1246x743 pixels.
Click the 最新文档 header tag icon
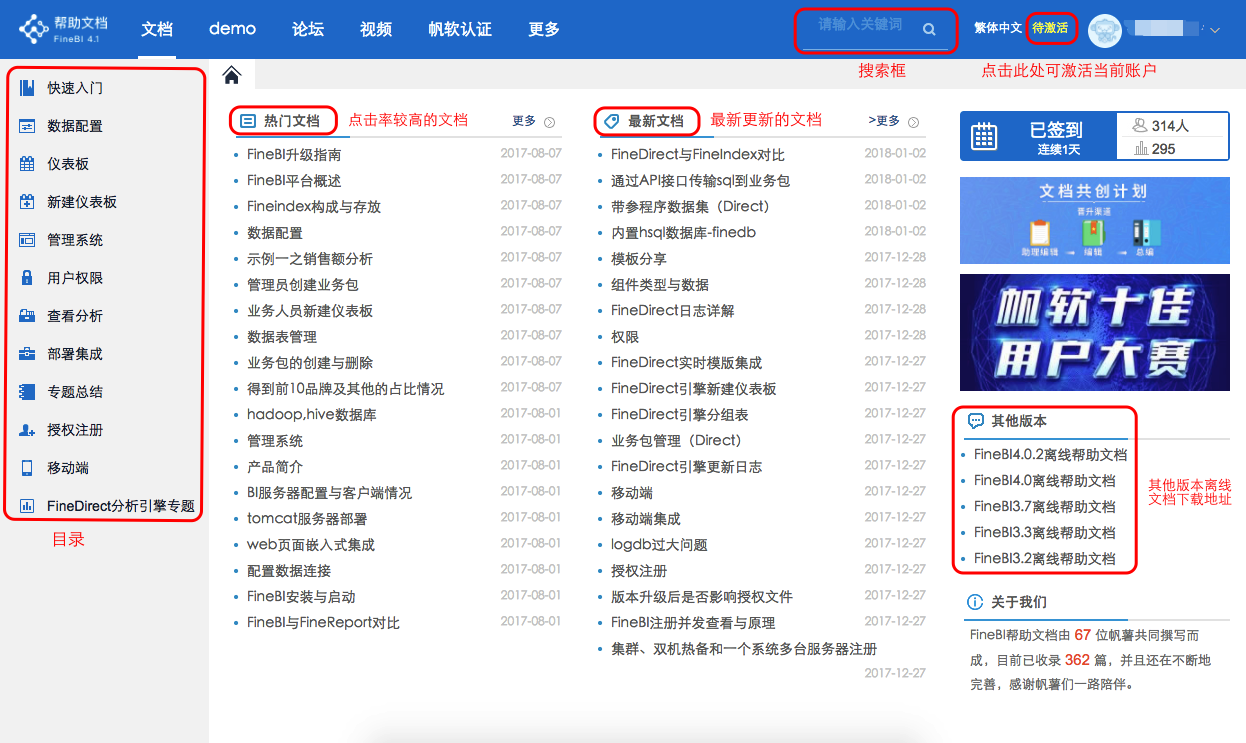[612, 121]
